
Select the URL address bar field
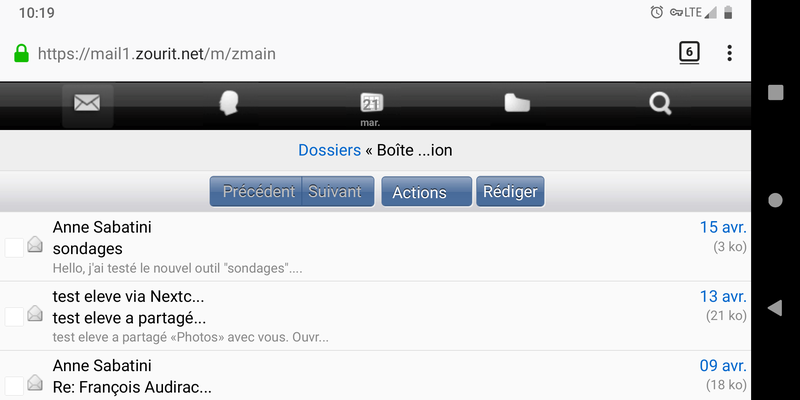pyautogui.click(x=157, y=54)
